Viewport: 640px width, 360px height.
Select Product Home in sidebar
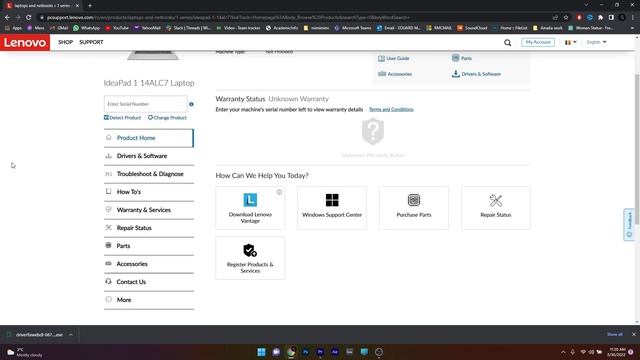pos(149,138)
